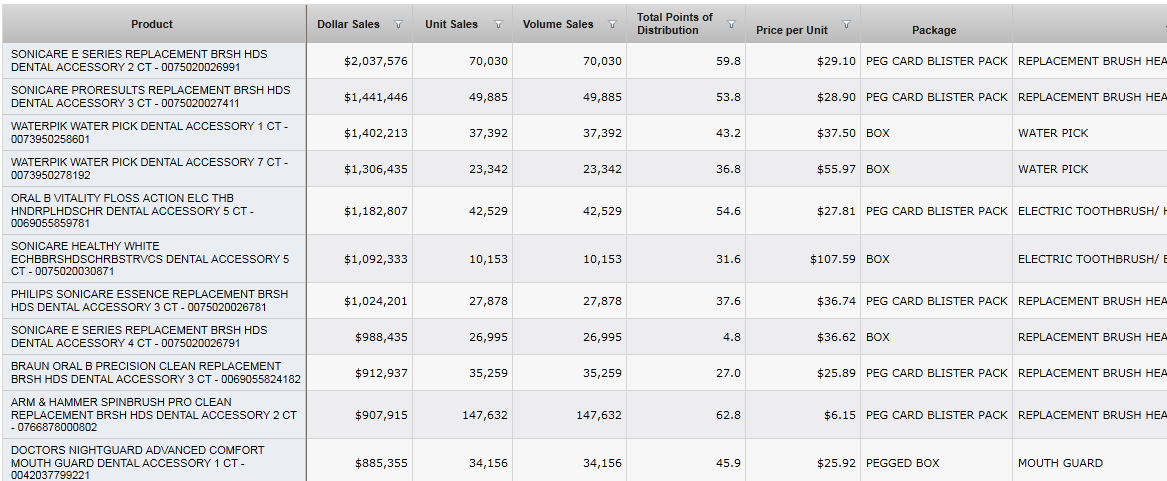
Task: Open the Dollar Sales filter icon
Action: [x=399, y=25]
